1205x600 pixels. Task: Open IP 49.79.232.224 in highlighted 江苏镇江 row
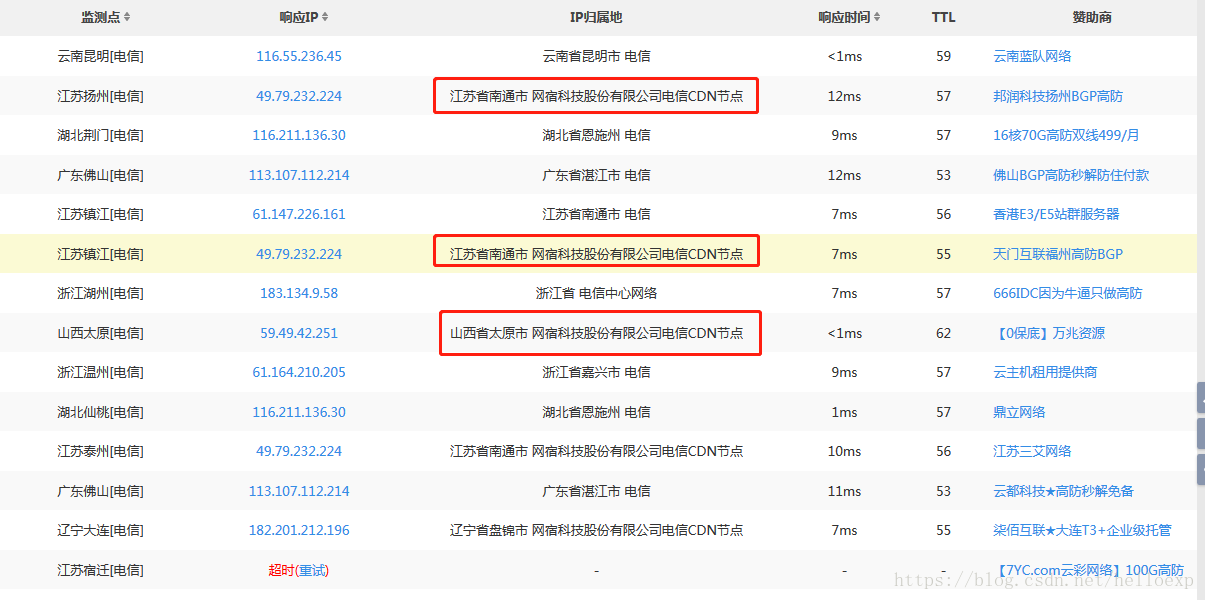(x=299, y=254)
